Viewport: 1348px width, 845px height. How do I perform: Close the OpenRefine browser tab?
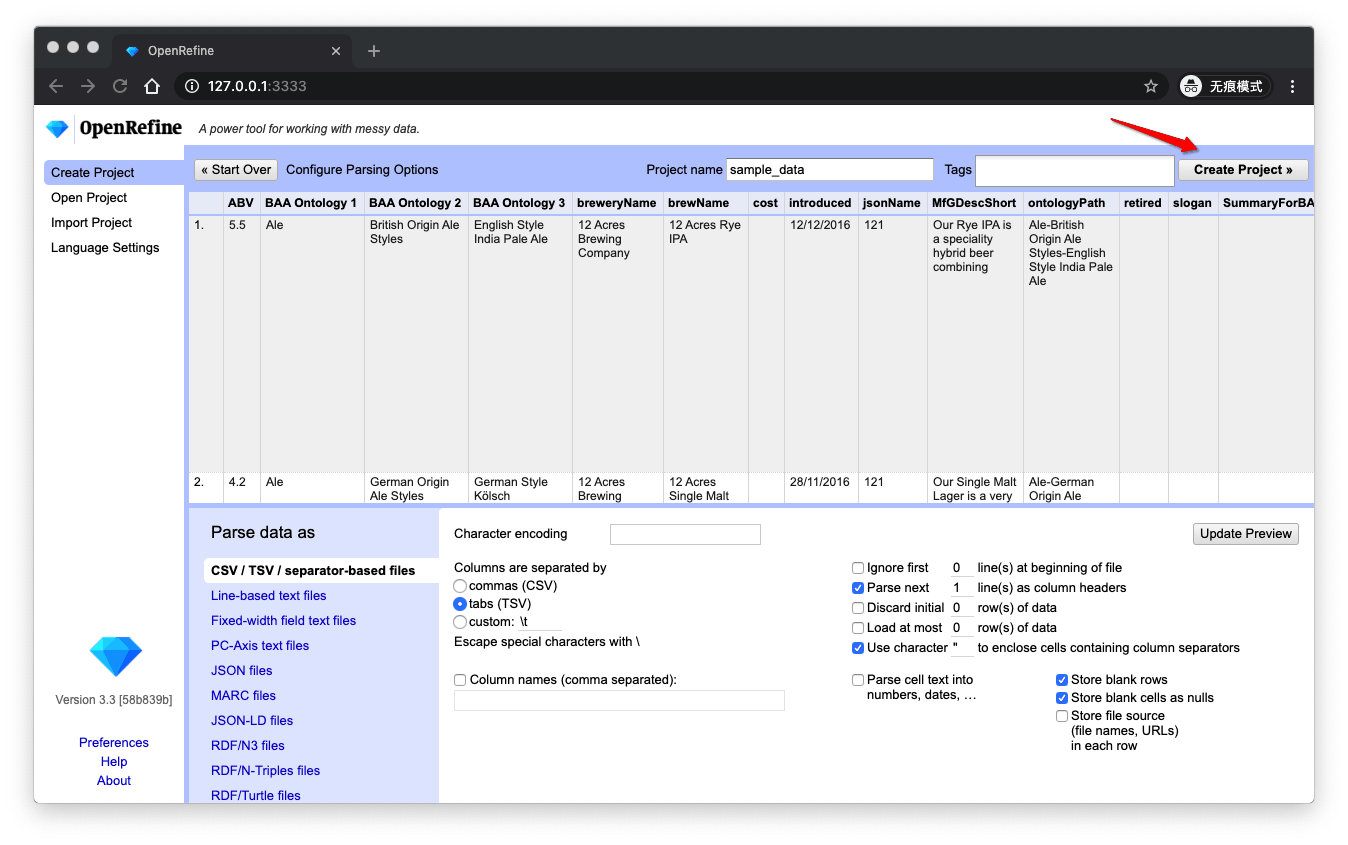click(336, 51)
